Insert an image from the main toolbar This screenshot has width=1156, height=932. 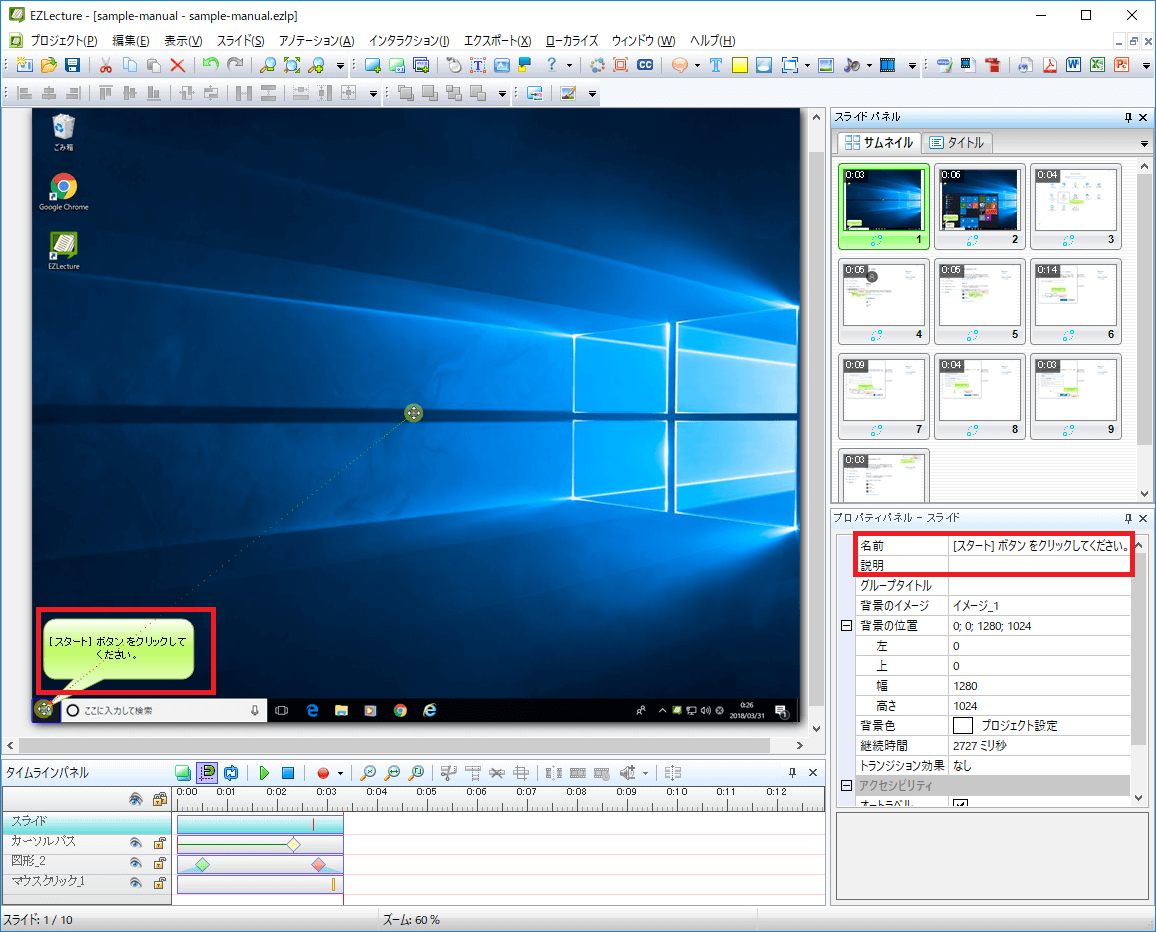pyautogui.click(x=826, y=65)
